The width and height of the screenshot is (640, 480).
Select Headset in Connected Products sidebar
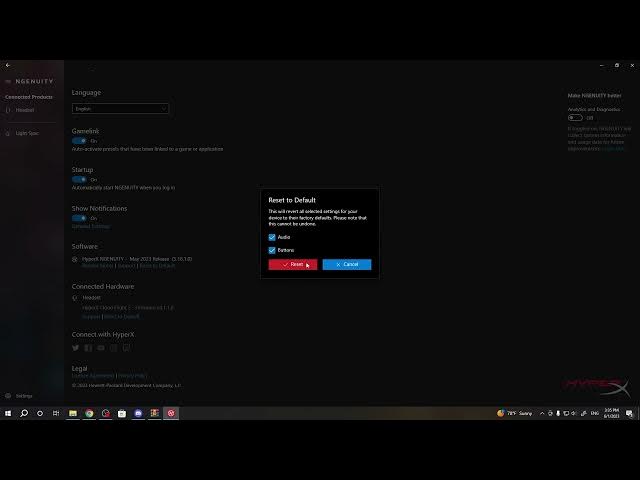(x=24, y=110)
